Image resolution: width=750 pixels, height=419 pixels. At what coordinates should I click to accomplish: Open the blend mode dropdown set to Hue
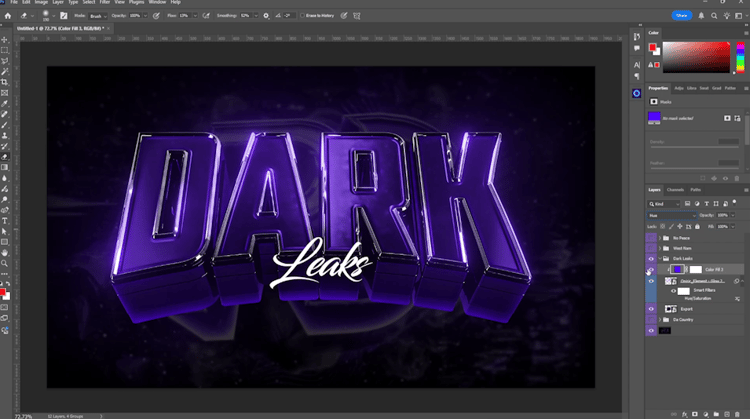pos(672,215)
